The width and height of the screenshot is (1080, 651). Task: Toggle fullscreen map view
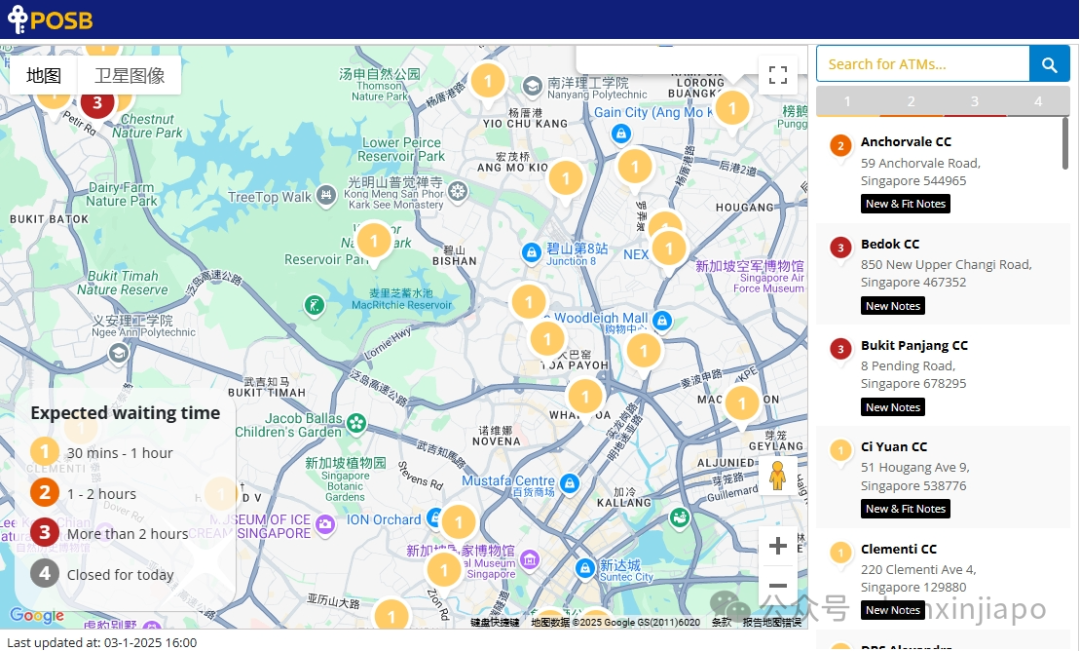coord(778,74)
